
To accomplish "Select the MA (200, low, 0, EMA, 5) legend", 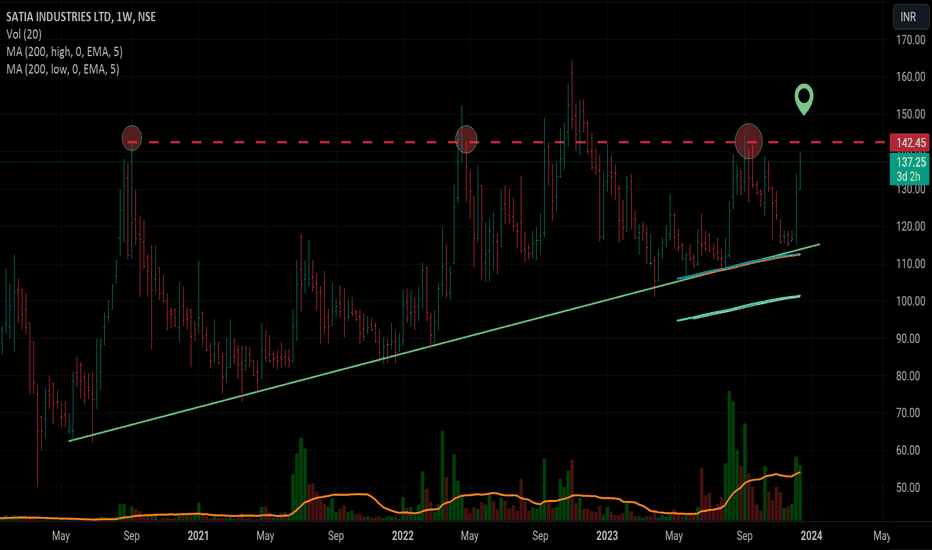I will pyautogui.click(x=62, y=69).
